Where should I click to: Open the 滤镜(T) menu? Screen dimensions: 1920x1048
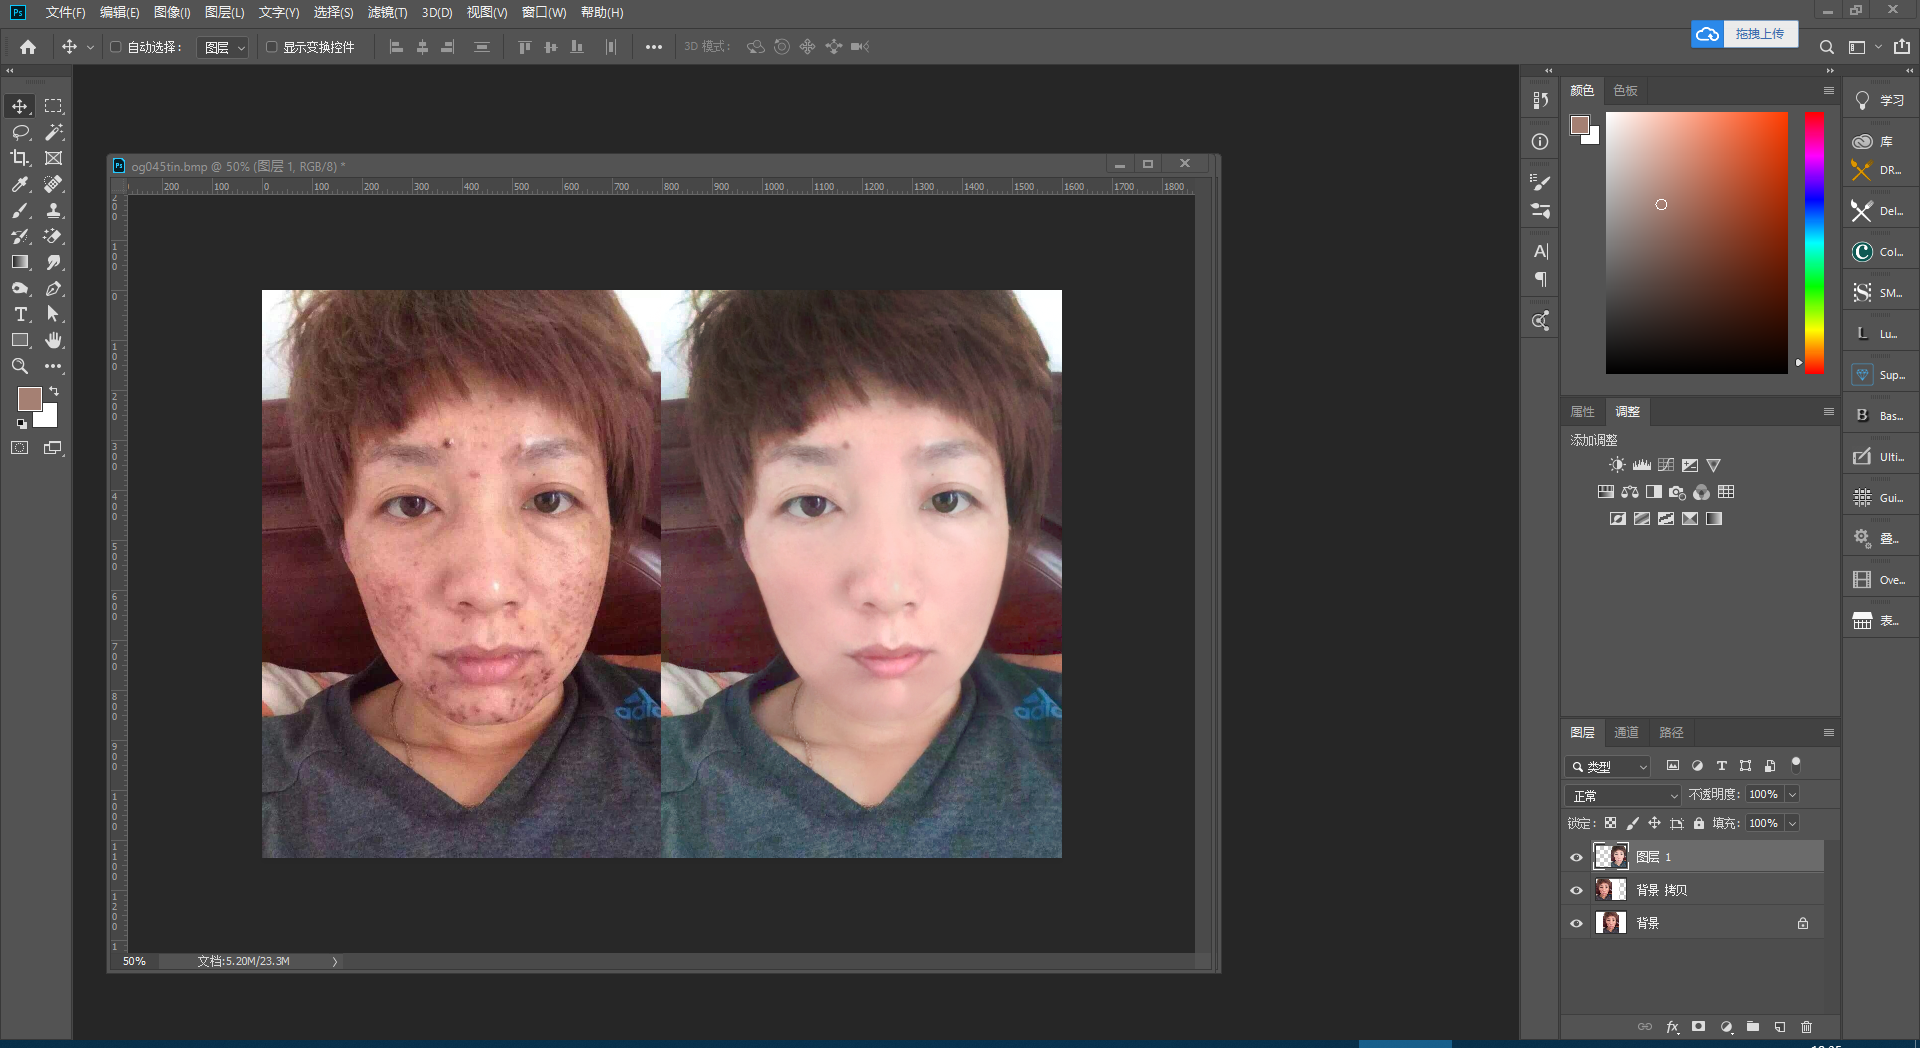[387, 12]
